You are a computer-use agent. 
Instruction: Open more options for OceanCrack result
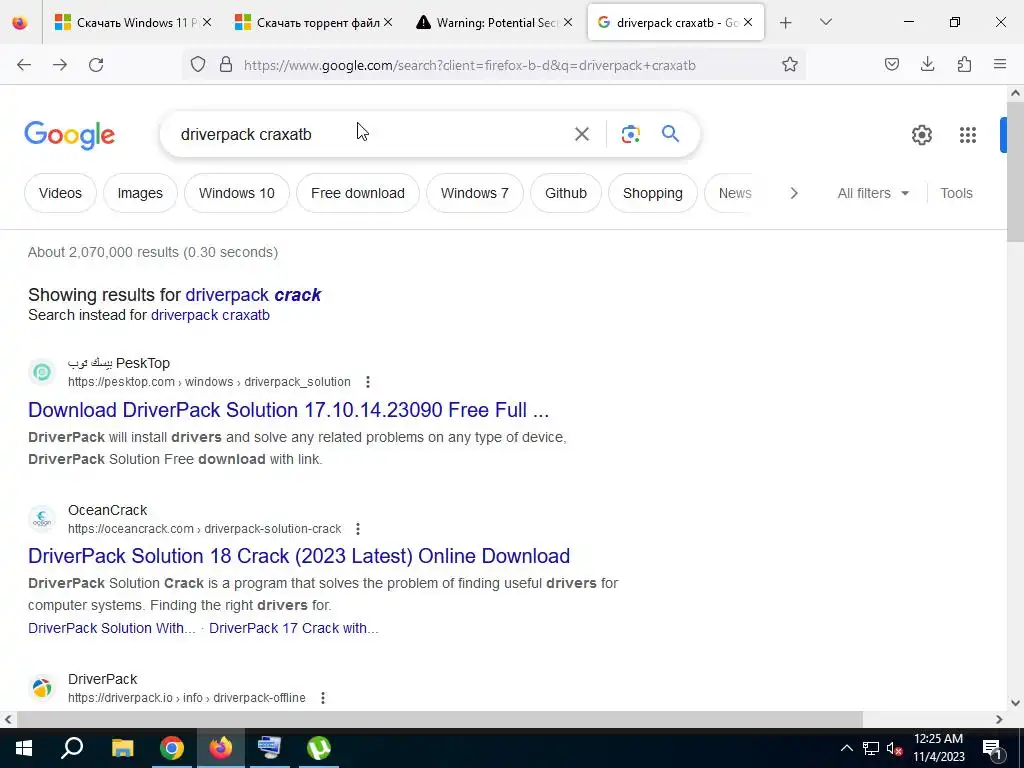pyautogui.click(x=358, y=529)
